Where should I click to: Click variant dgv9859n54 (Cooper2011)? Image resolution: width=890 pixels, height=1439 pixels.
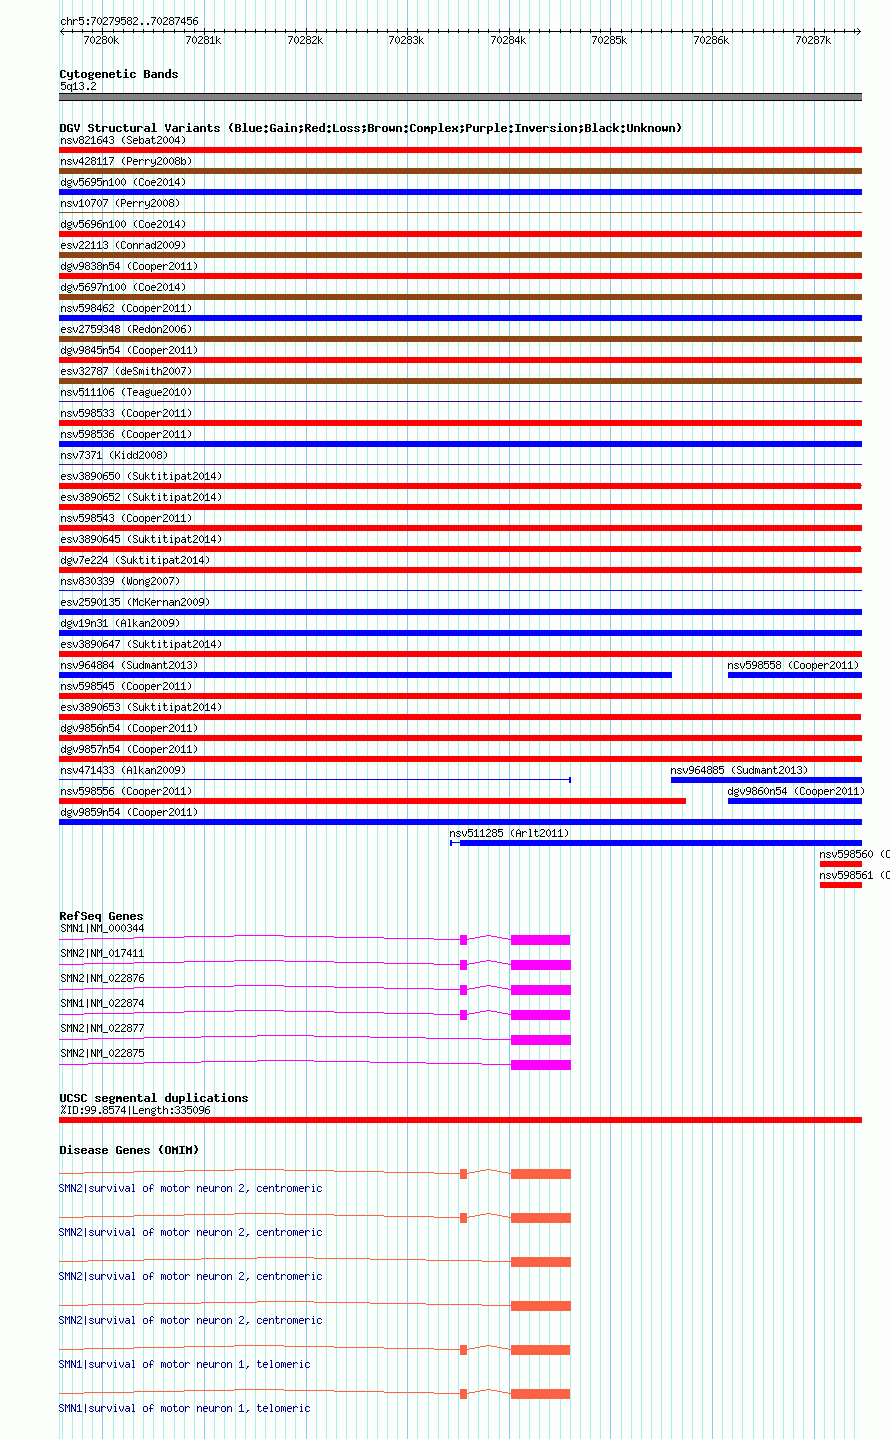point(129,812)
